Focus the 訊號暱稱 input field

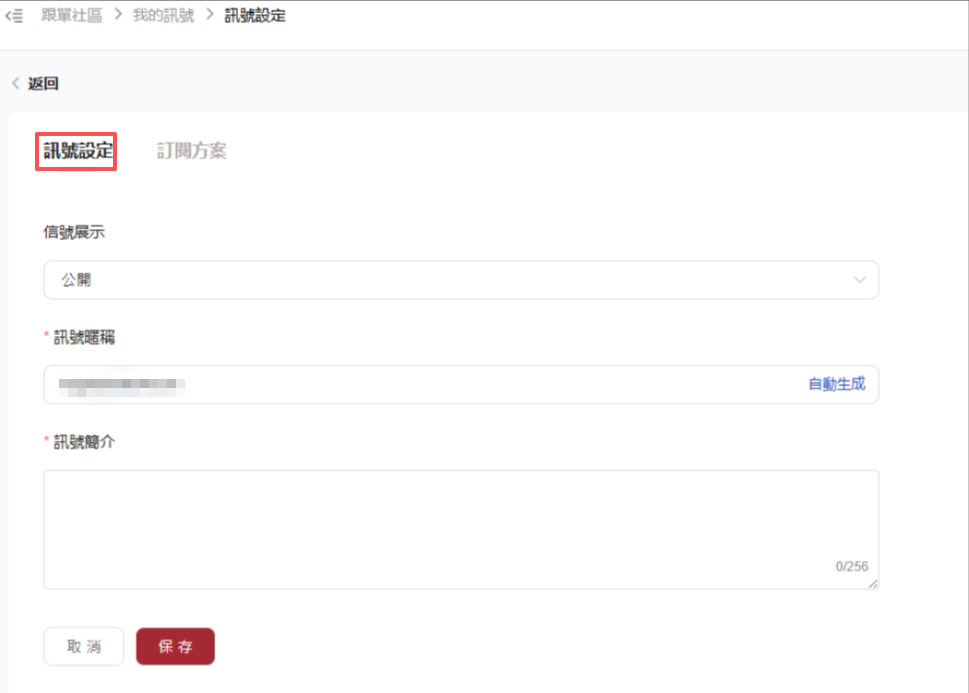pos(461,385)
